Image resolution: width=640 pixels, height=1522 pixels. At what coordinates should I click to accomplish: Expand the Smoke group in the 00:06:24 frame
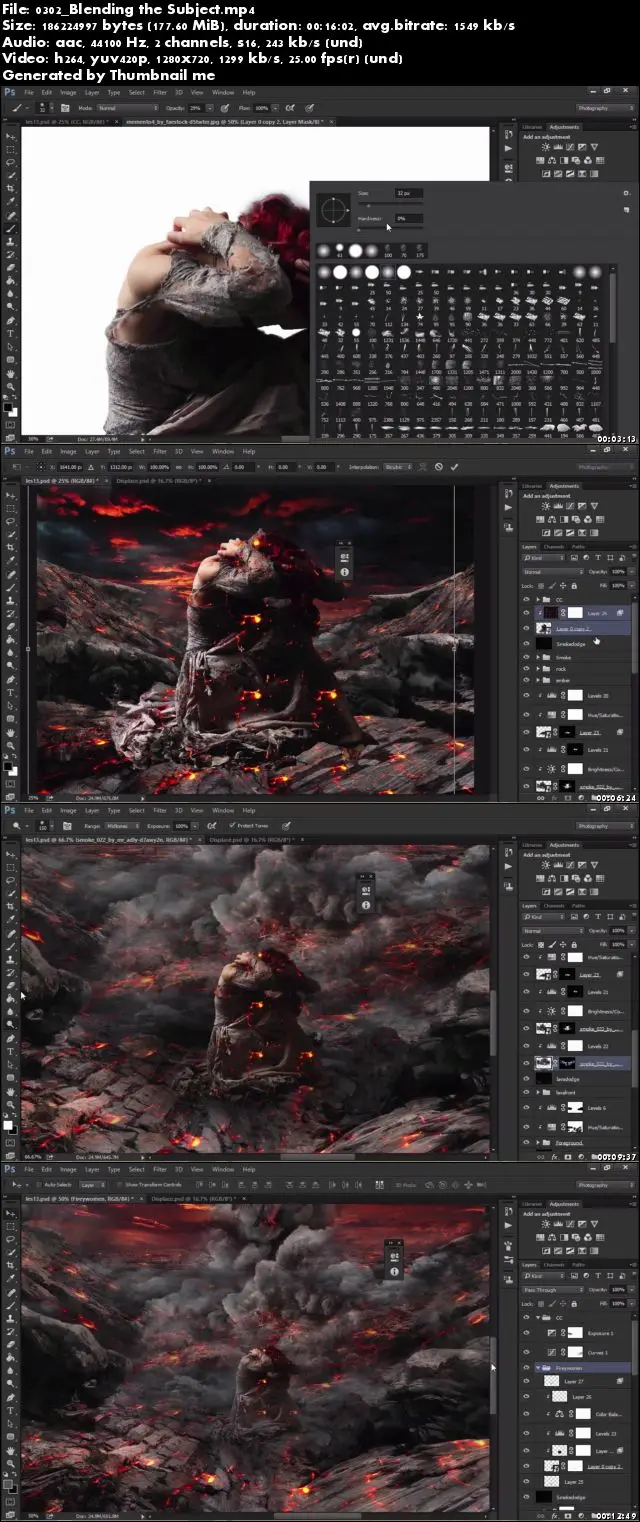pyautogui.click(x=538, y=657)
